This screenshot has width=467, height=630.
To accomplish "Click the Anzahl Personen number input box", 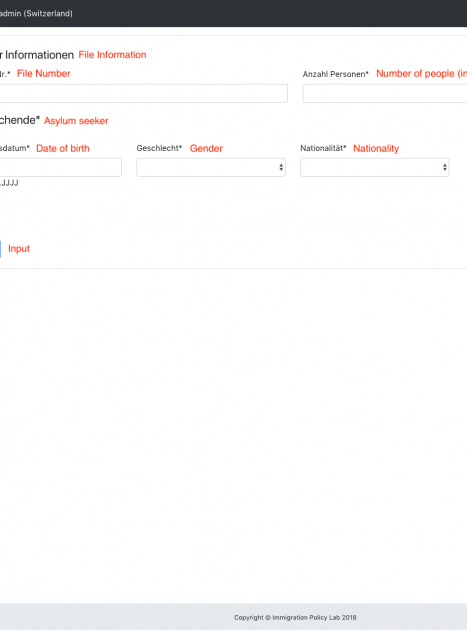I will click(385, 93).
